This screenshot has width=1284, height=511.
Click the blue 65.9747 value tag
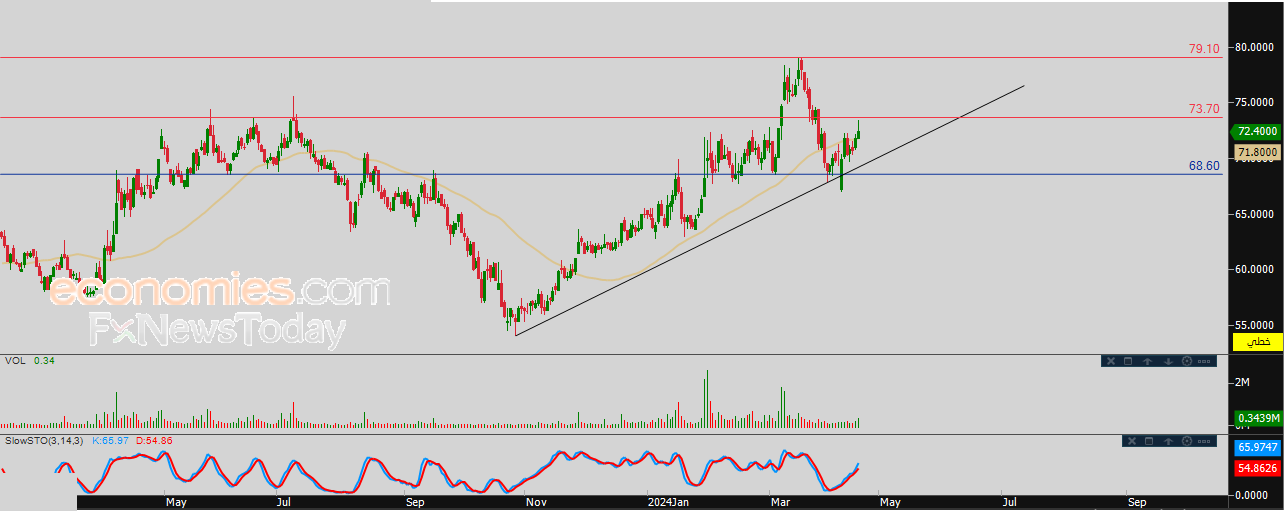tap(1258, 448)
